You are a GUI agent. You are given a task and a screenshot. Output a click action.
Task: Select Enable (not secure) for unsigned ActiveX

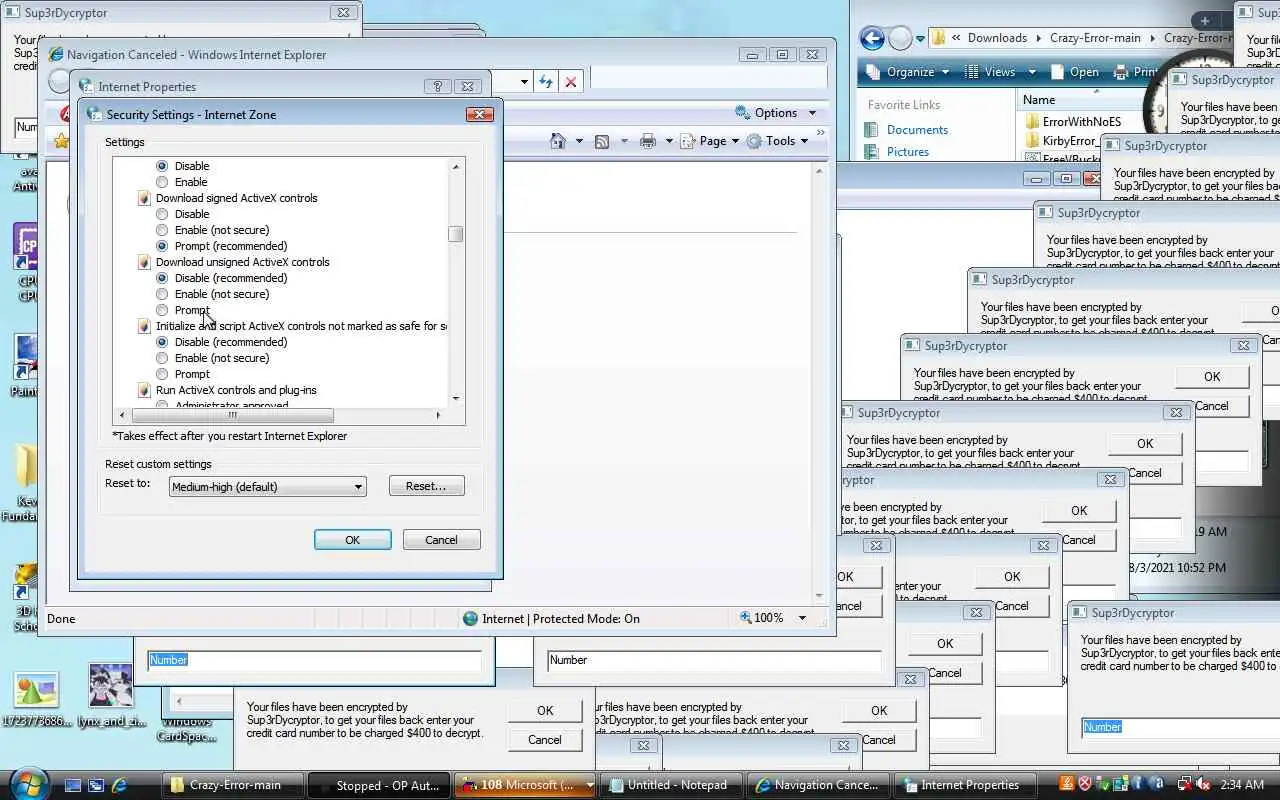point(162,294)
